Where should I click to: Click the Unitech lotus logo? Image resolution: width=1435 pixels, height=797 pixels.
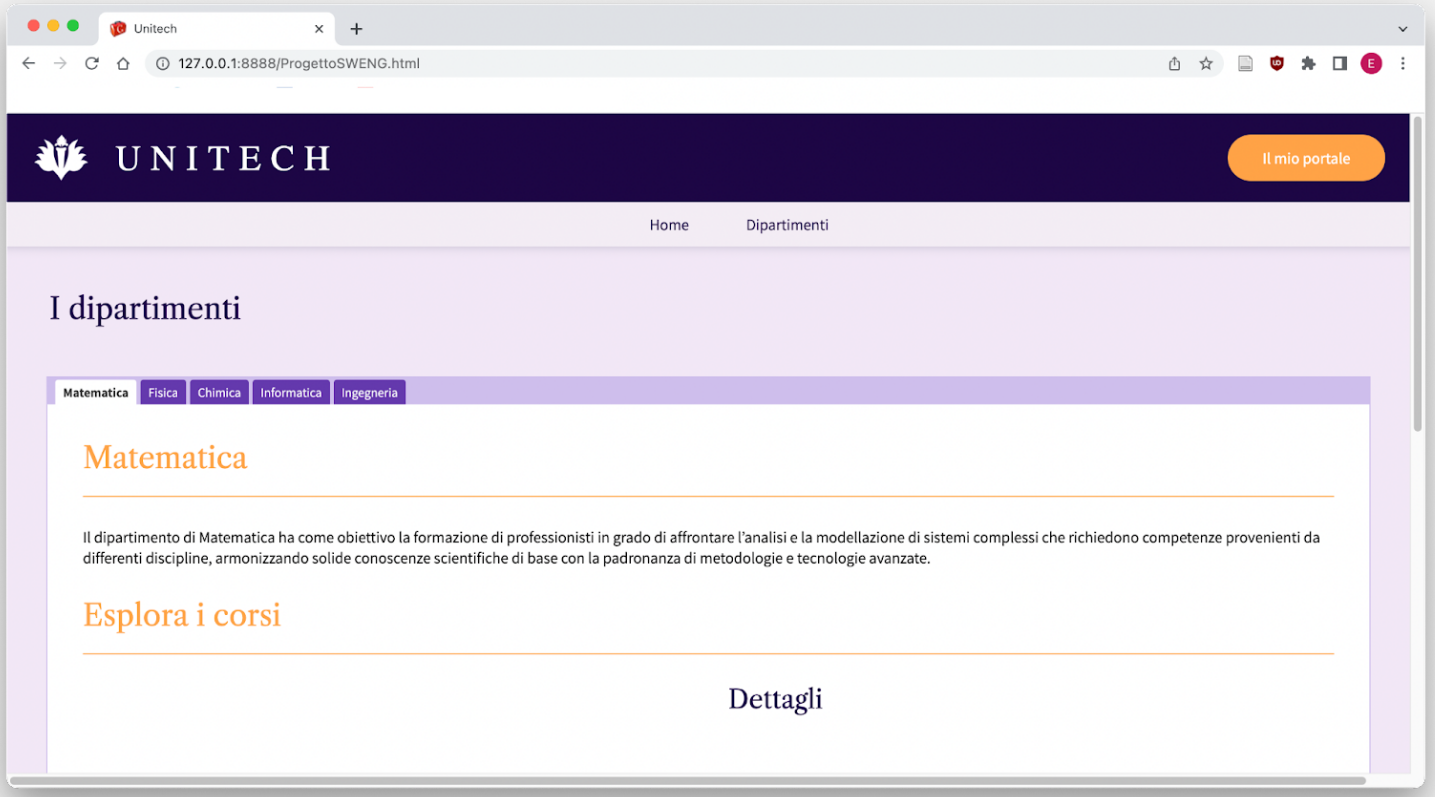61,158
